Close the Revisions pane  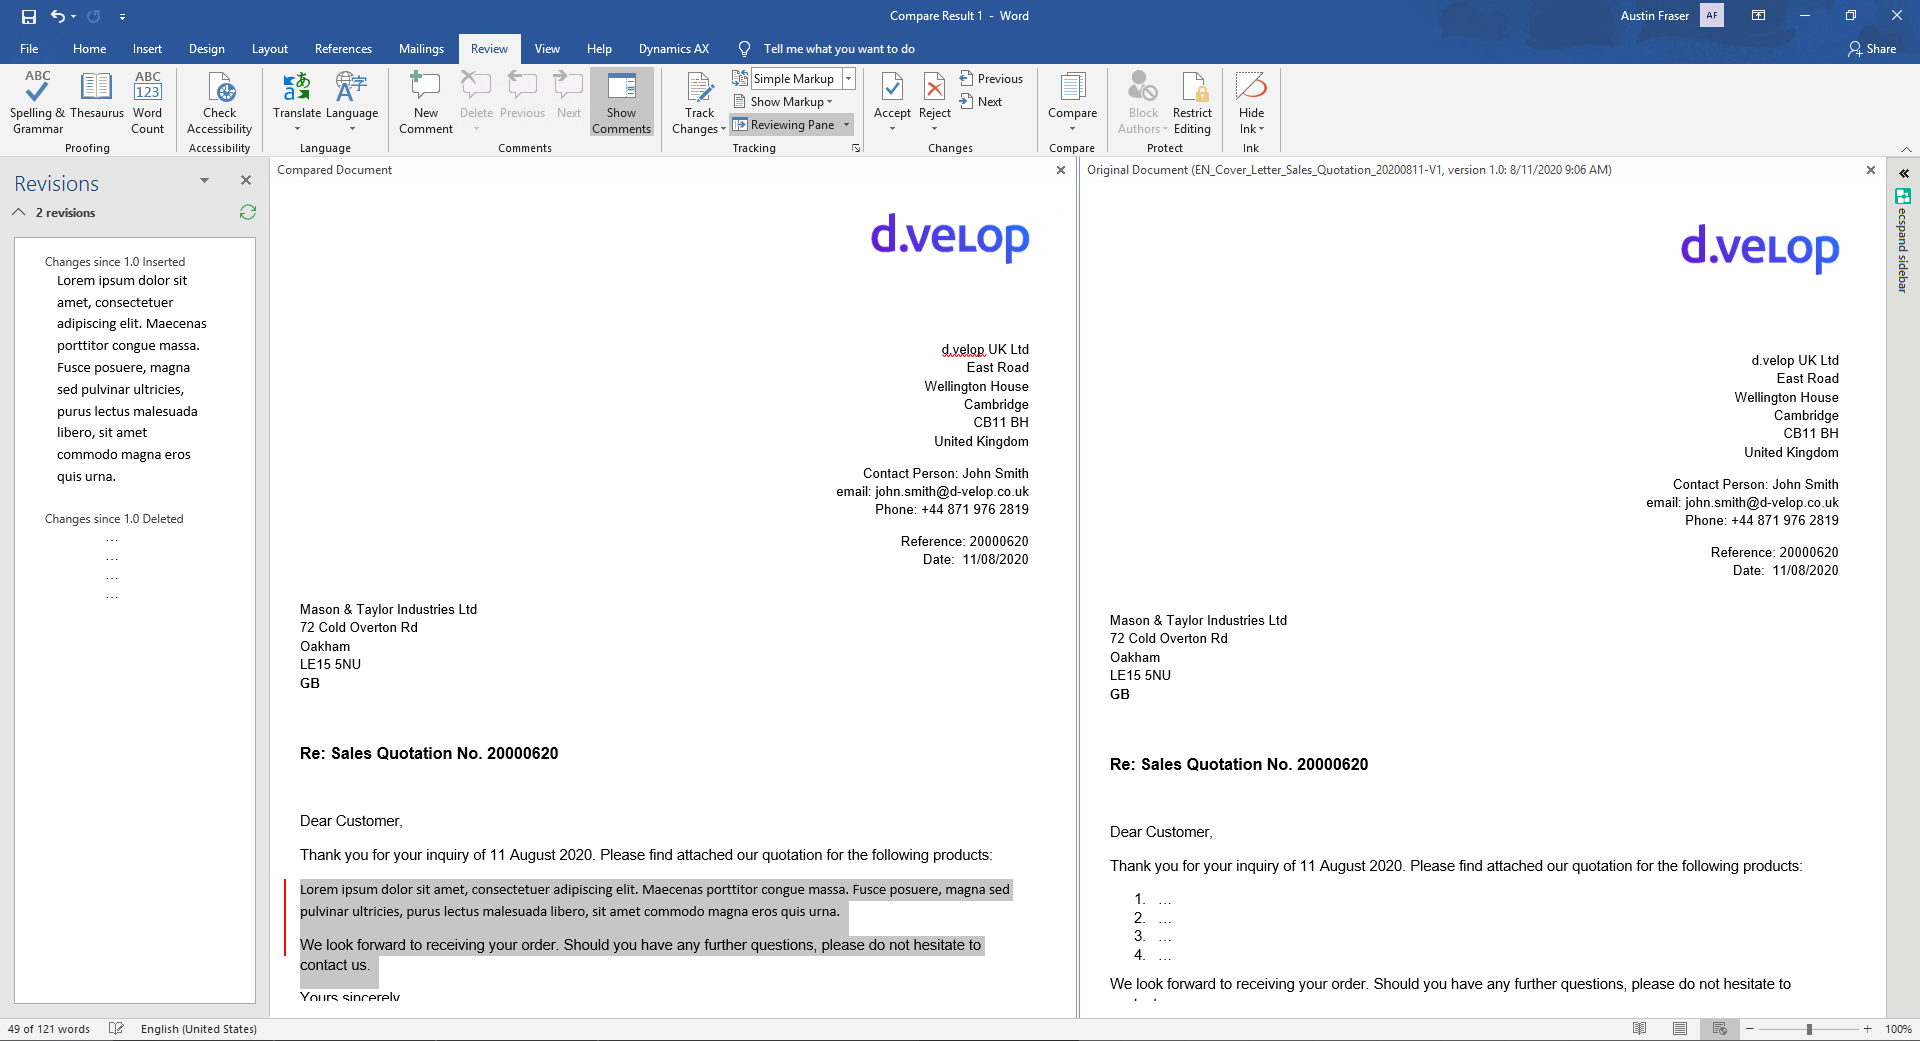(246, 180)
